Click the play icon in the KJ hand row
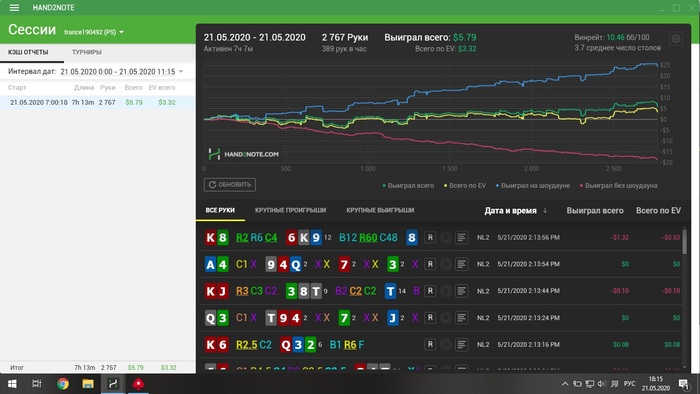 (x=446, y=291)
